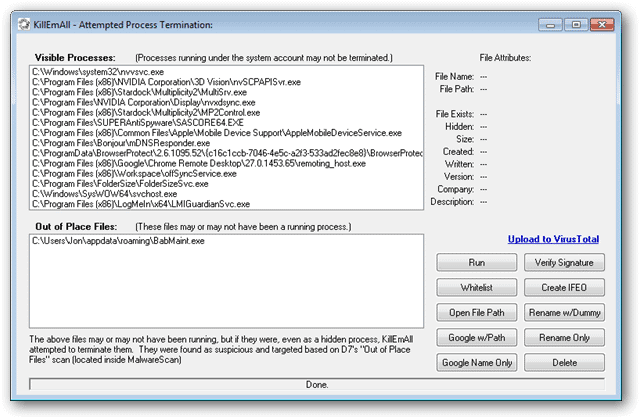Search with Google w/Path button
Viewport: 640px width, 419px height.
476,338
